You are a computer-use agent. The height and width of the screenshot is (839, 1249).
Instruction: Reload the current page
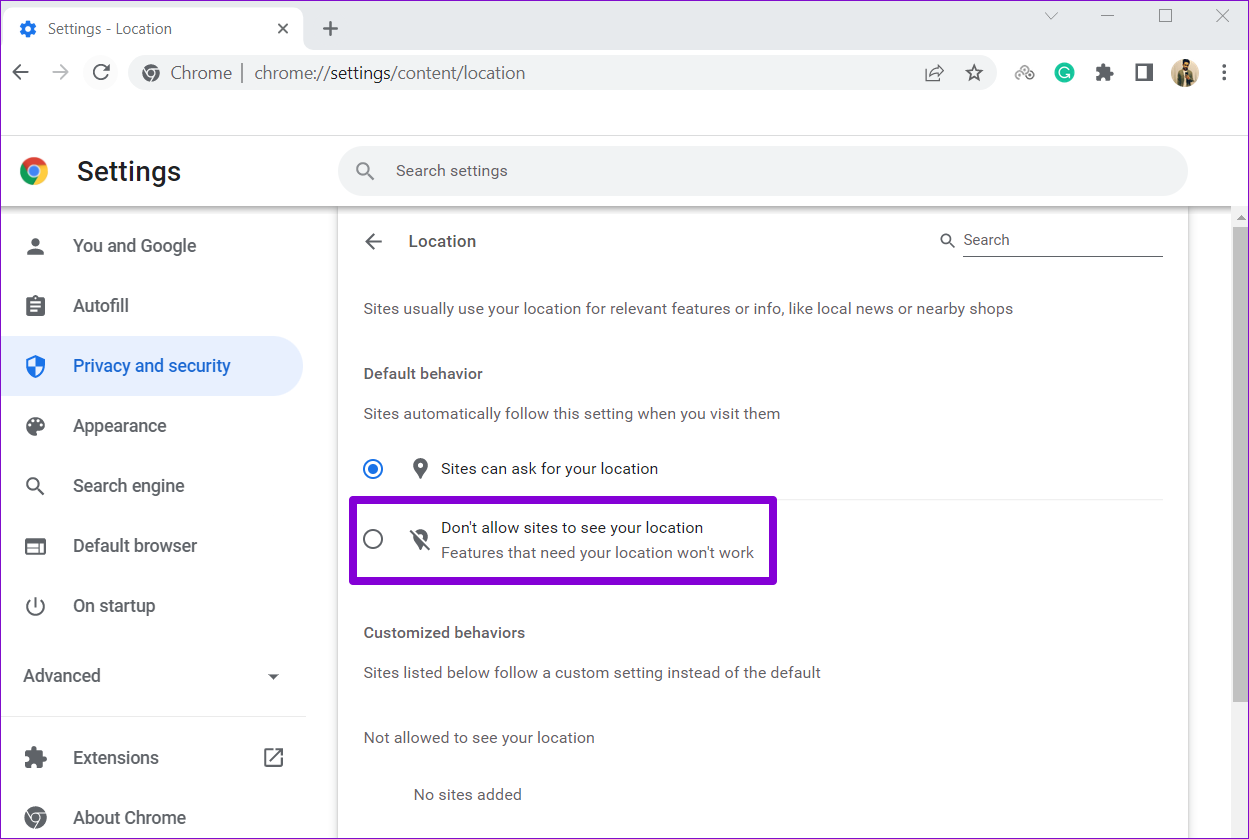pyautogui.click(x=101, y=72)
